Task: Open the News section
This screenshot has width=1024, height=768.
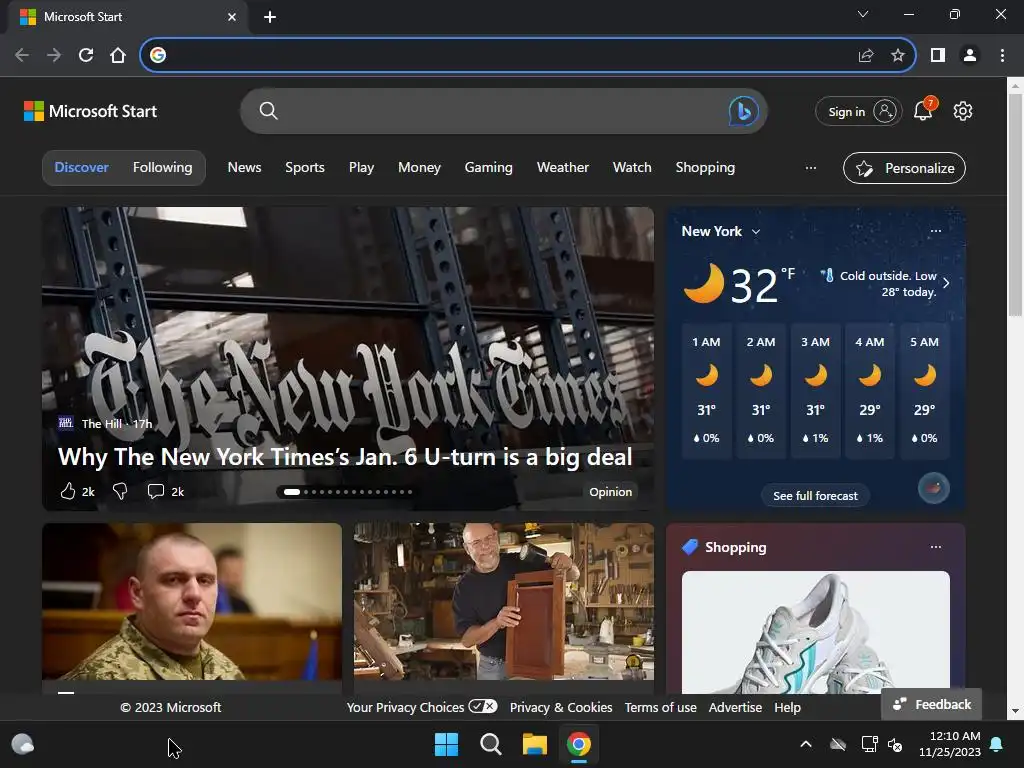Action: pos(244,168)
